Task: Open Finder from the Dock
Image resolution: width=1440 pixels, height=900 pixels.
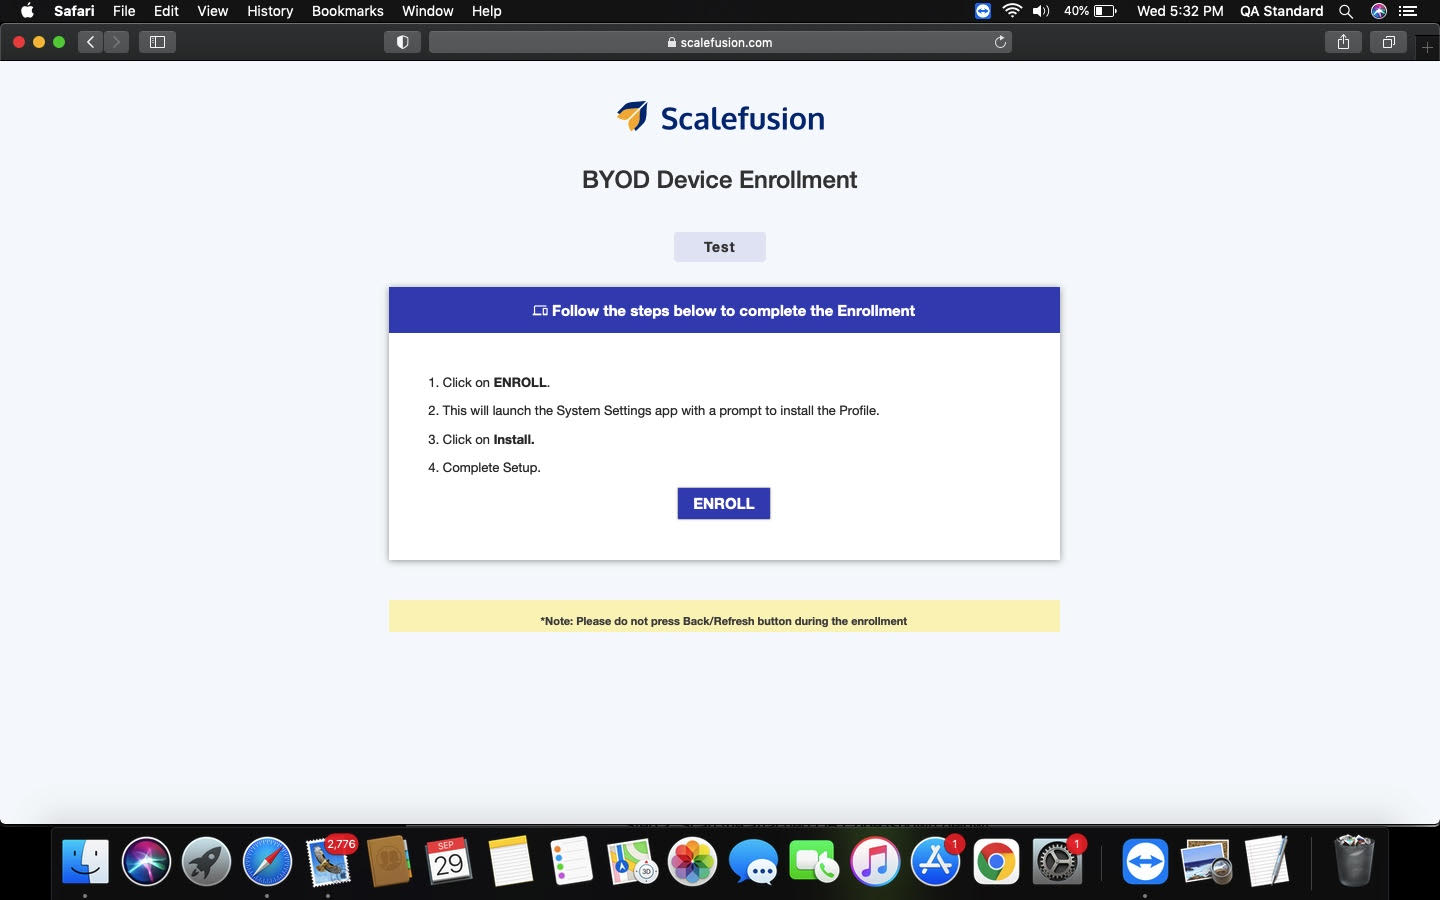Action: 85,862
